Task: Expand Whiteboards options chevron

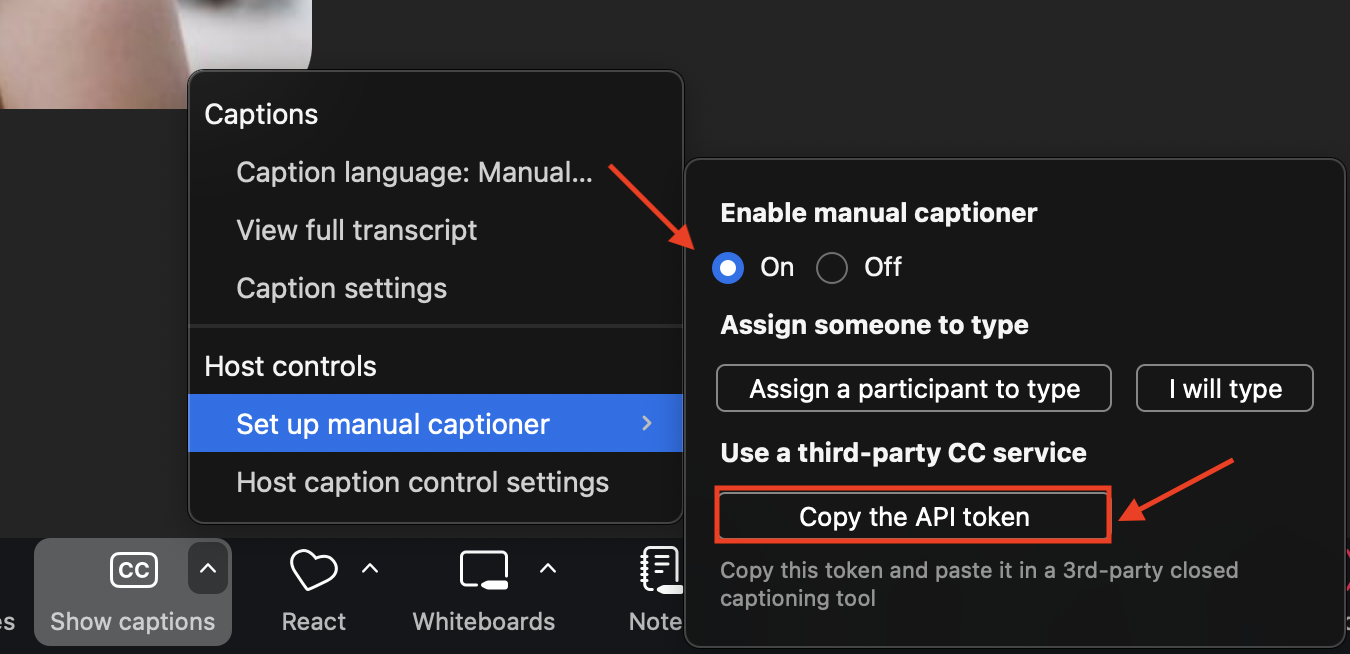Action: point(548,569)
